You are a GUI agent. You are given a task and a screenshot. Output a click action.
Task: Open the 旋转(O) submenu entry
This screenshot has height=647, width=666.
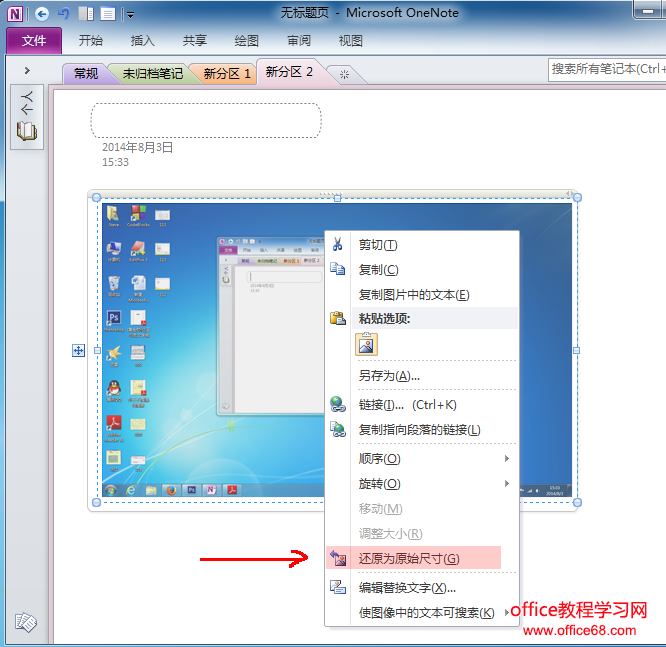422,483
